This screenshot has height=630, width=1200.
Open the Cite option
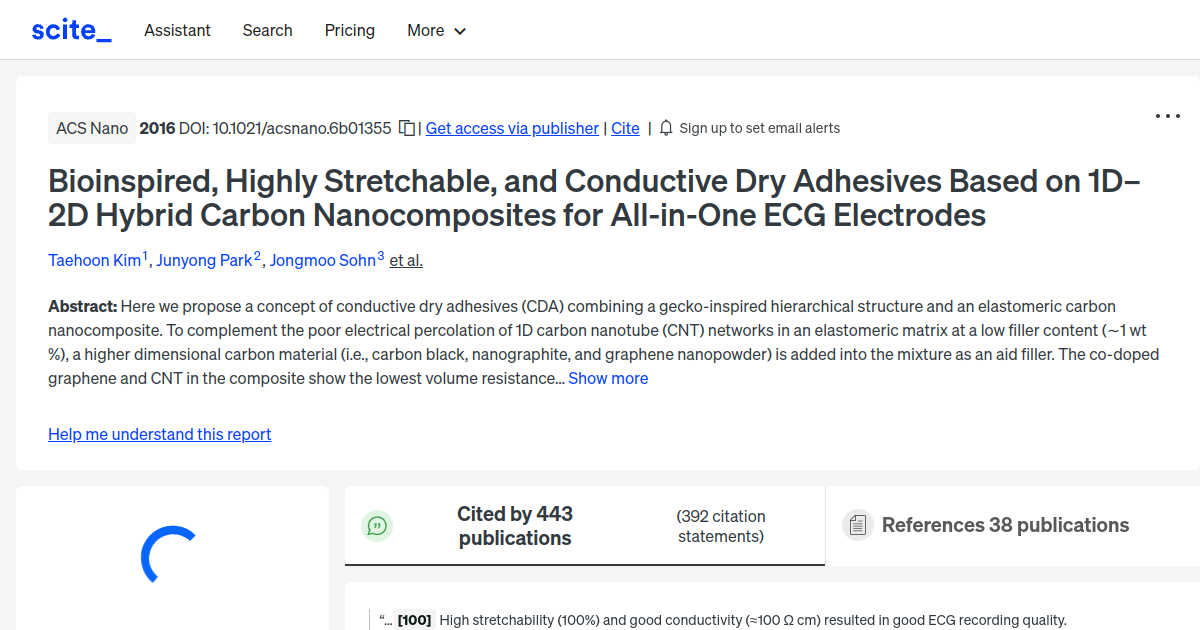tap(625, 128)
